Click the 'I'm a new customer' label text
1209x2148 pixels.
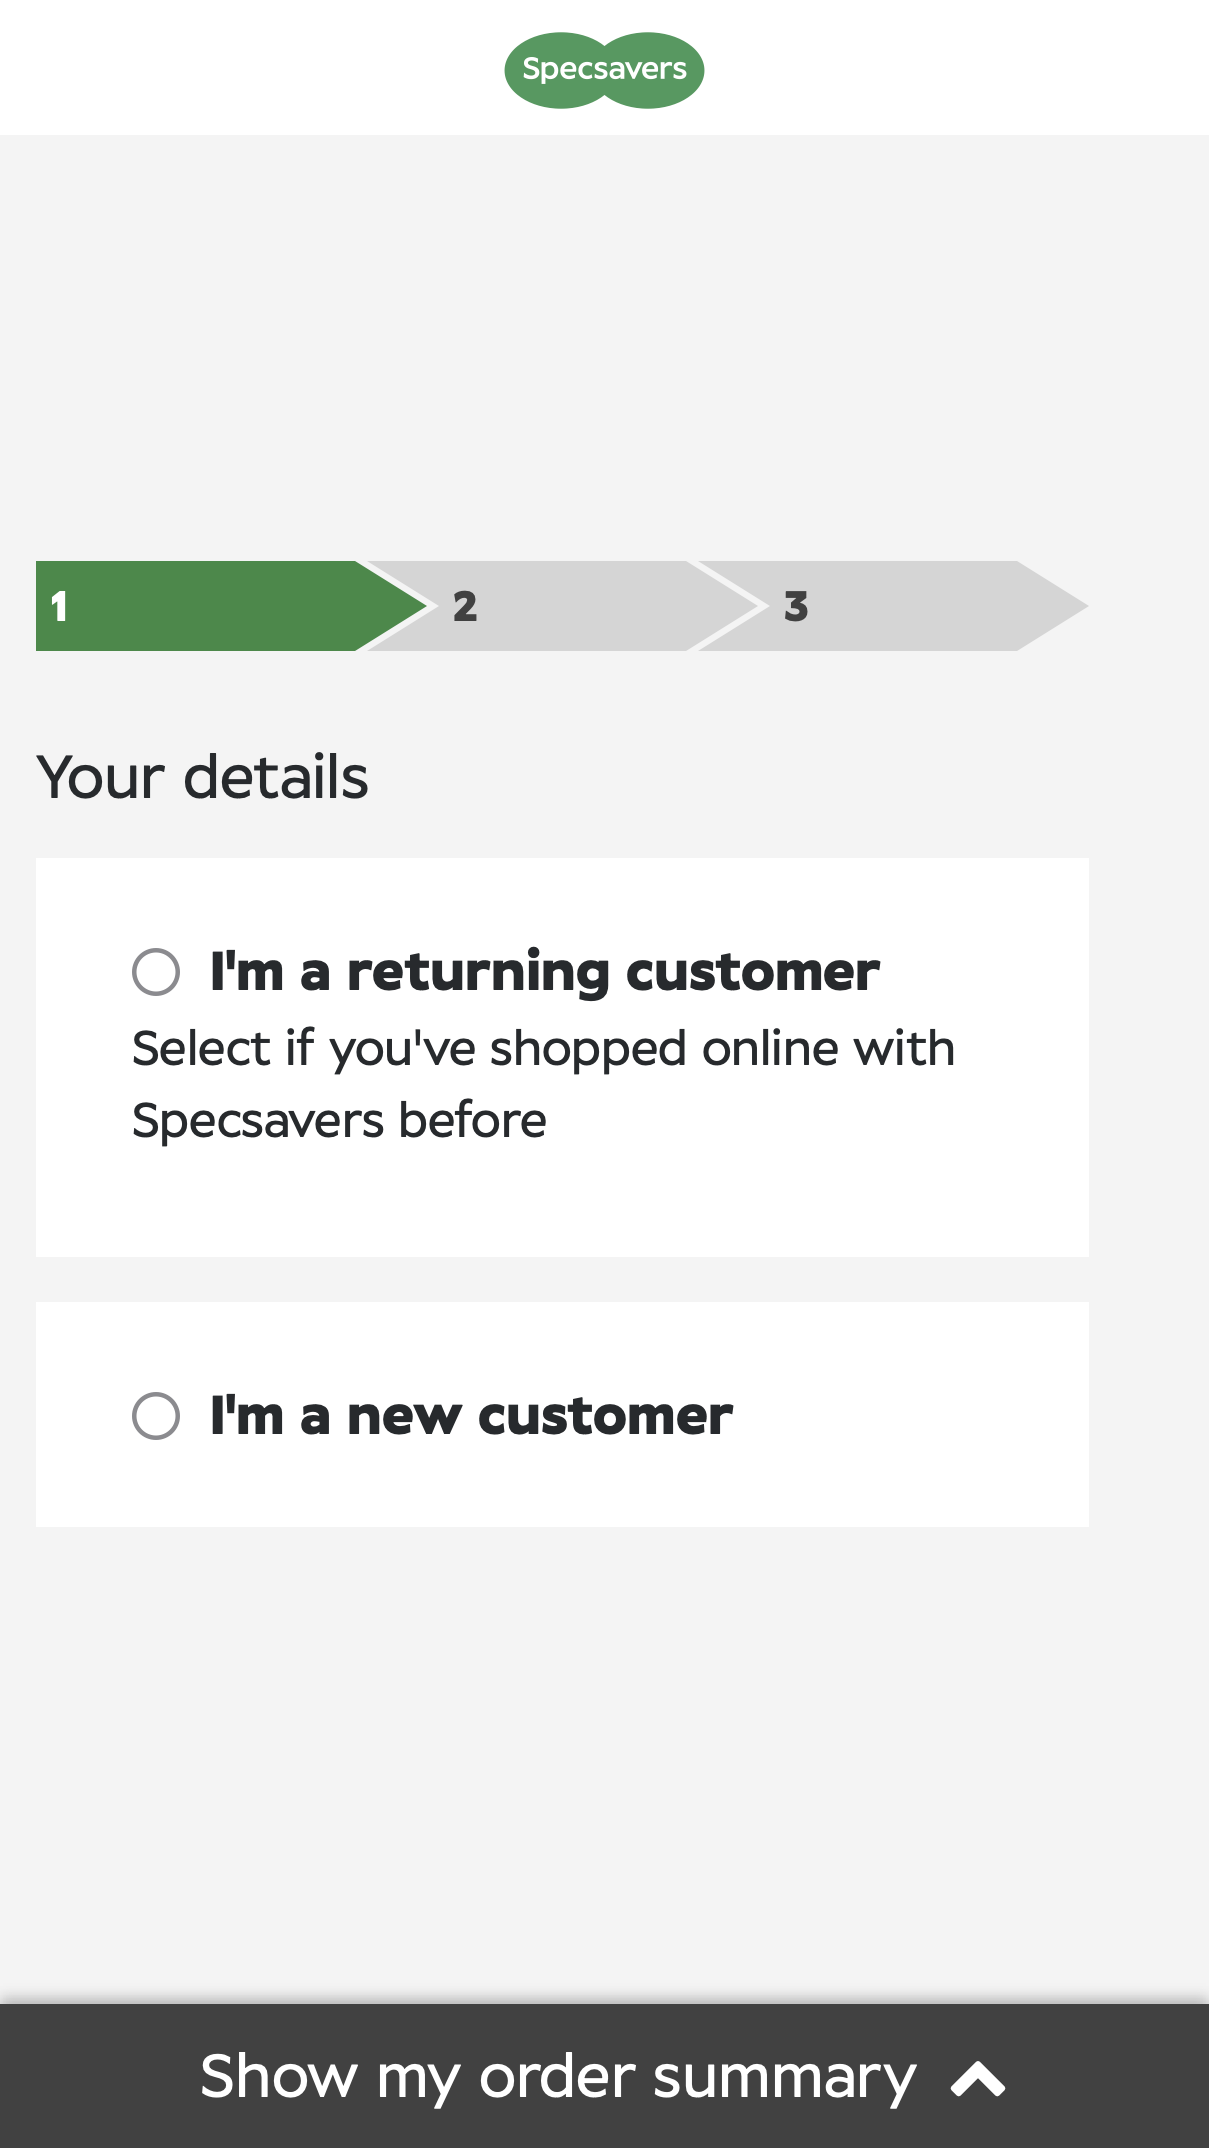click(x=471, y=1415)
